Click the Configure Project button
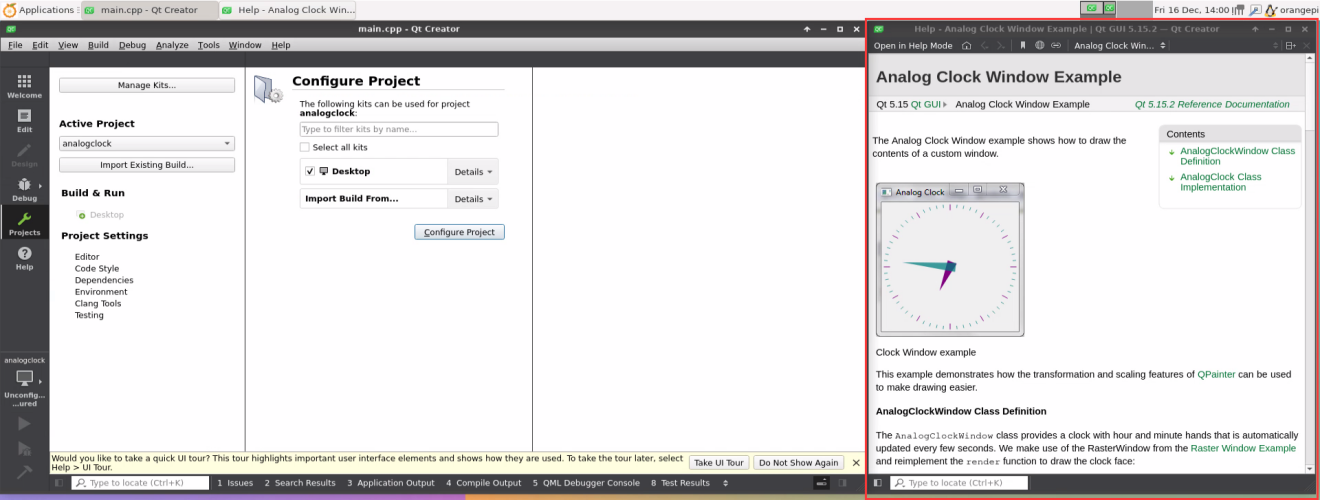This screenshot has height=500, width=1320. point(459,232)
